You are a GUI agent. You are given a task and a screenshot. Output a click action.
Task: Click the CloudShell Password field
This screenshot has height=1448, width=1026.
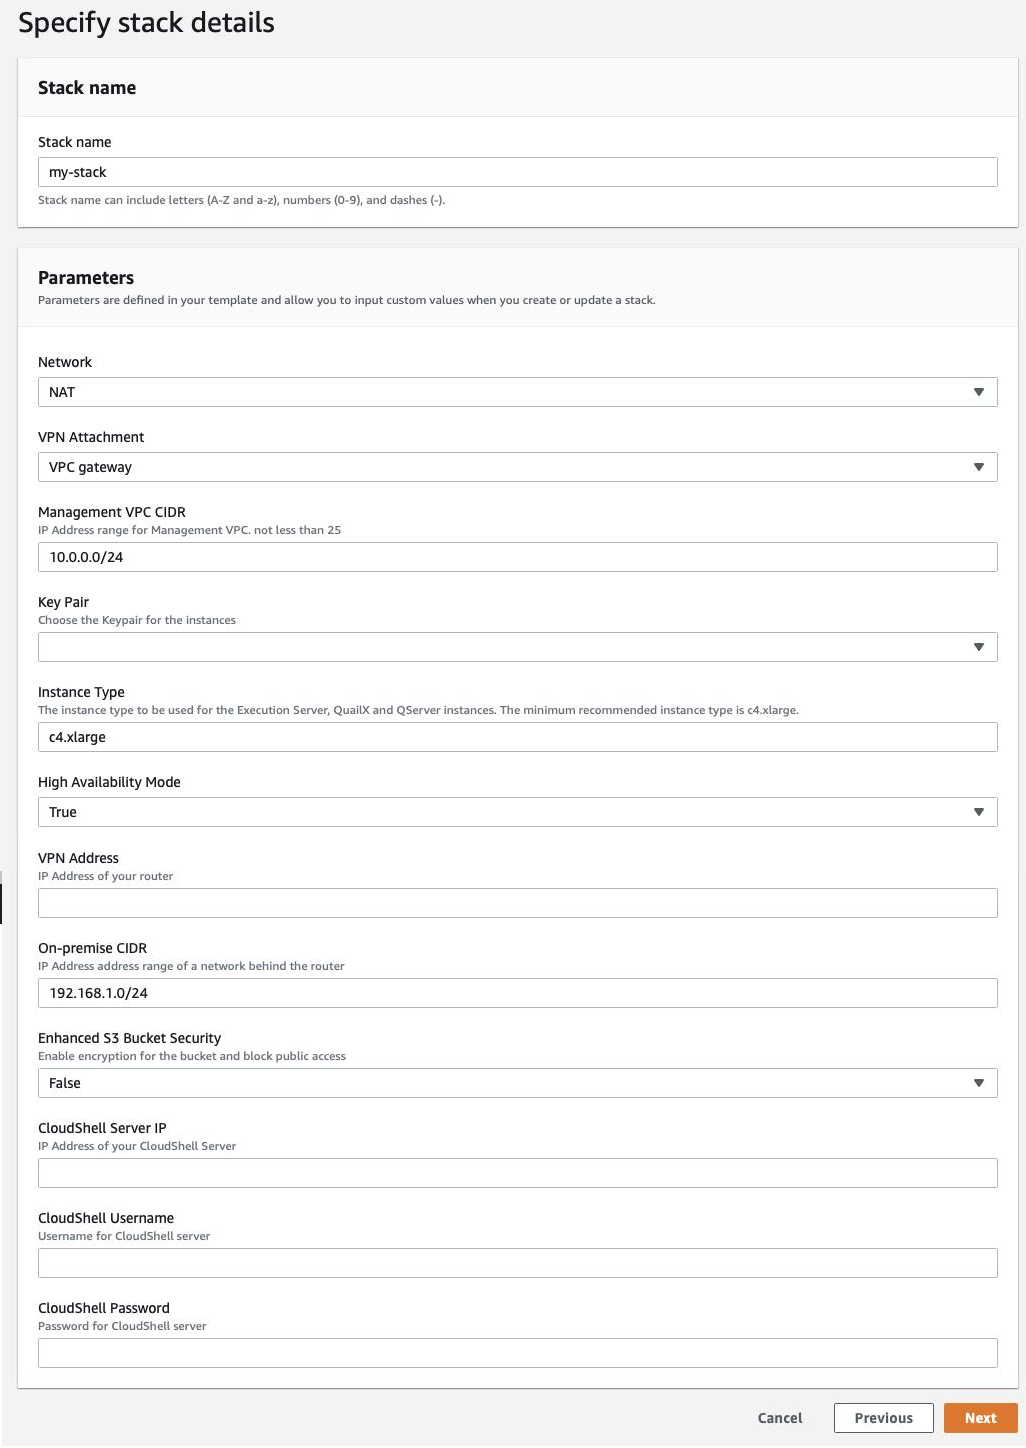[x=517, y=1353]
